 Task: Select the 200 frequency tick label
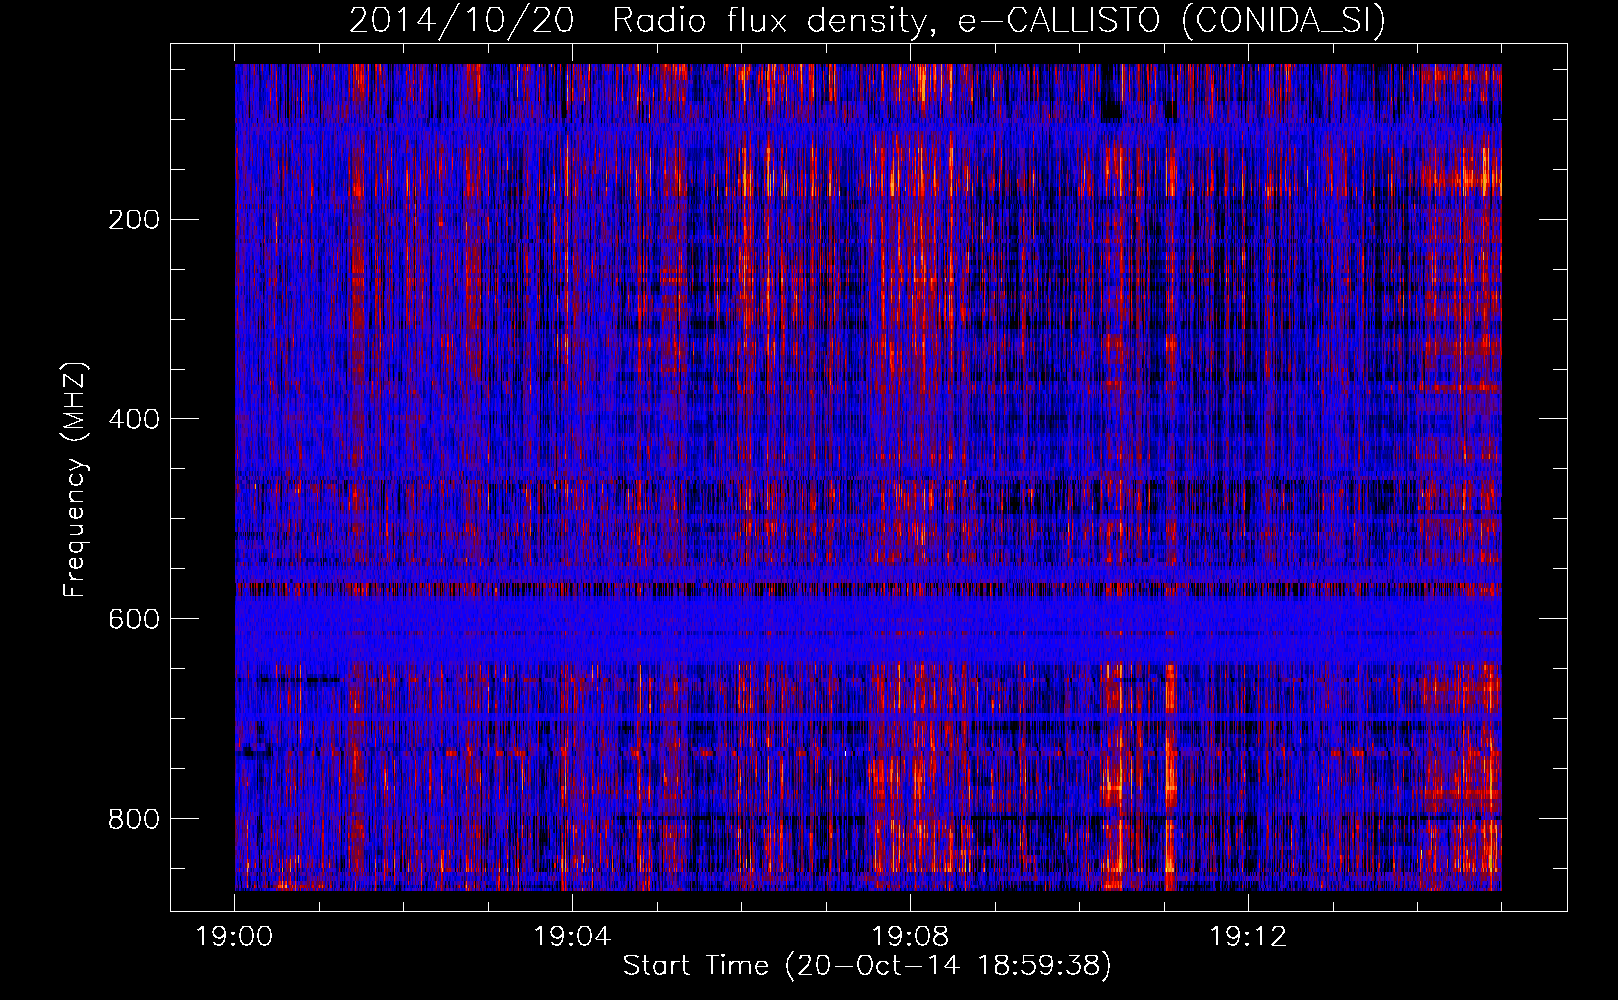click(134, 220)
